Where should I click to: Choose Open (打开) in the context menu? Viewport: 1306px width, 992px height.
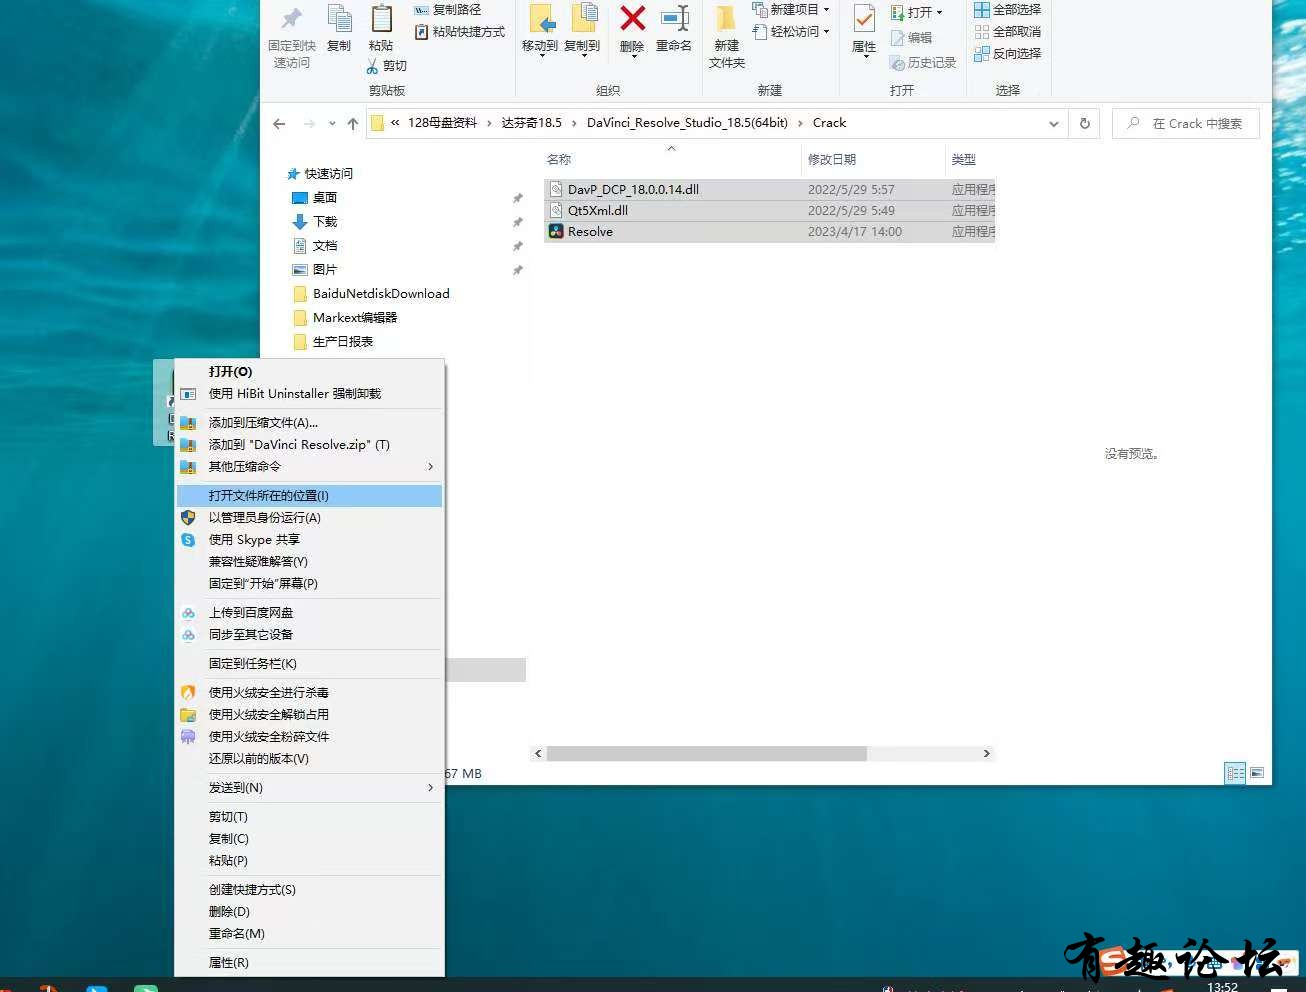(309, 372)
